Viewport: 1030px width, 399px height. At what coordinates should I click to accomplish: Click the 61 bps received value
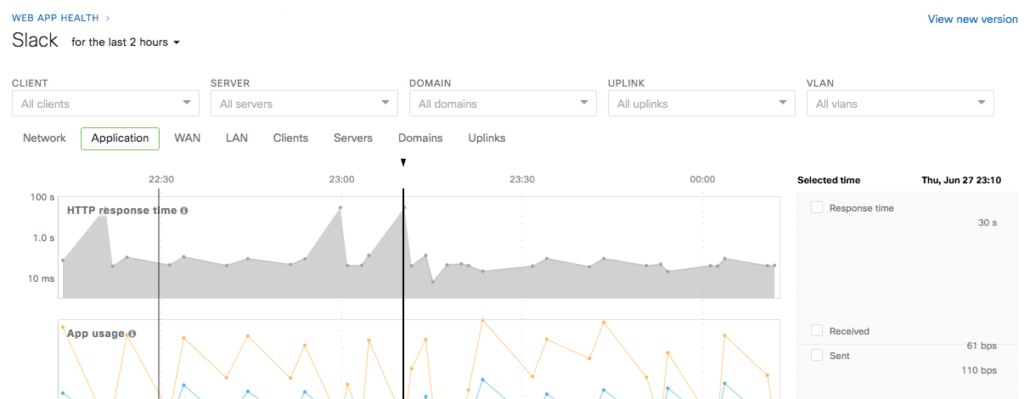982,345
